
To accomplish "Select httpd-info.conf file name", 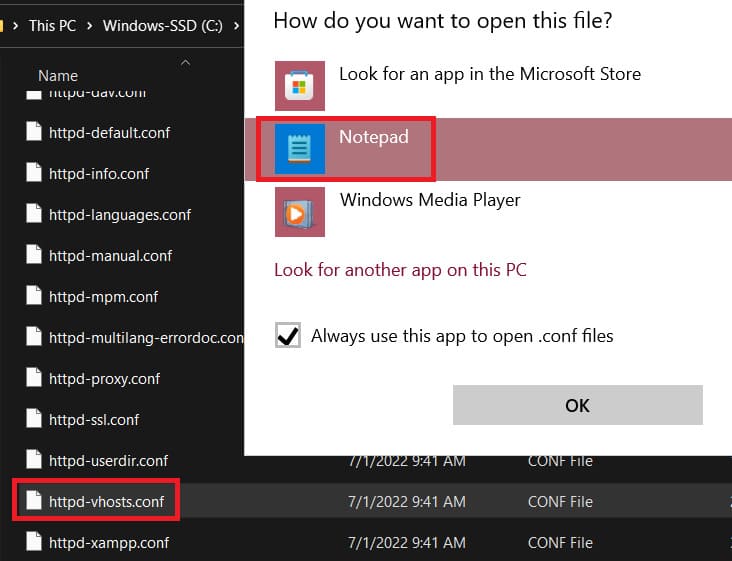I will pyautogui.click(x=99, y=174).
